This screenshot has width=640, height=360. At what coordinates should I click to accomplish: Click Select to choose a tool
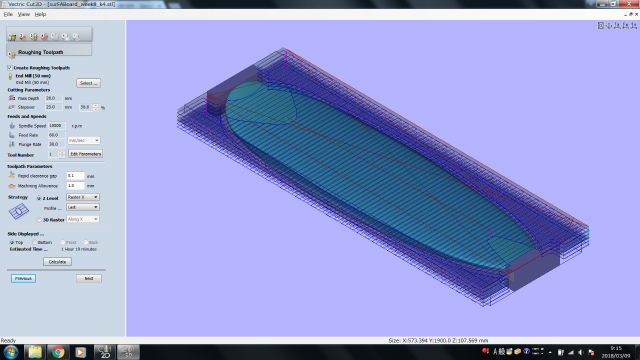pyautogui.click(x=89, y=83)
